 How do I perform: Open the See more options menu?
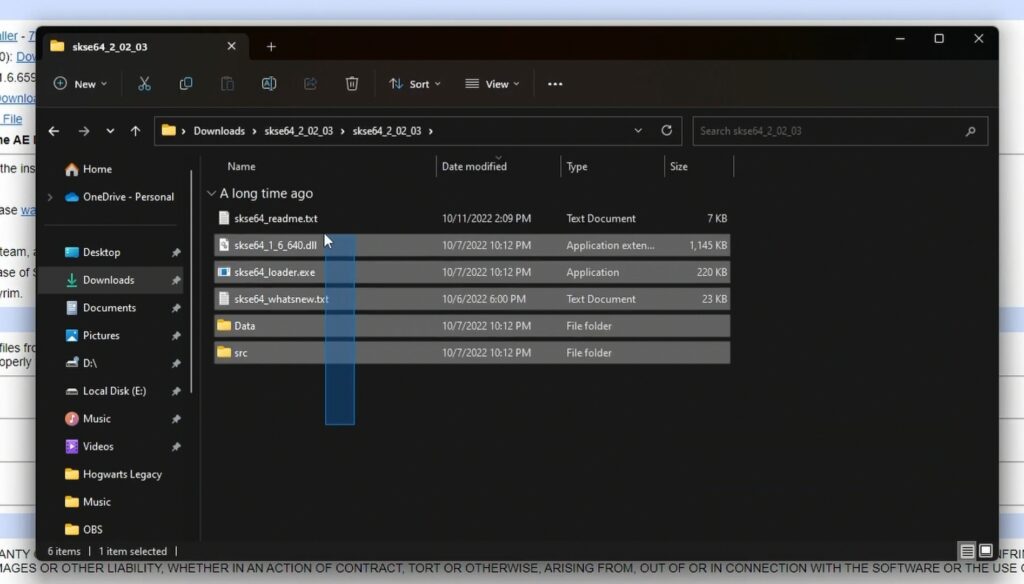click(555, 84)
